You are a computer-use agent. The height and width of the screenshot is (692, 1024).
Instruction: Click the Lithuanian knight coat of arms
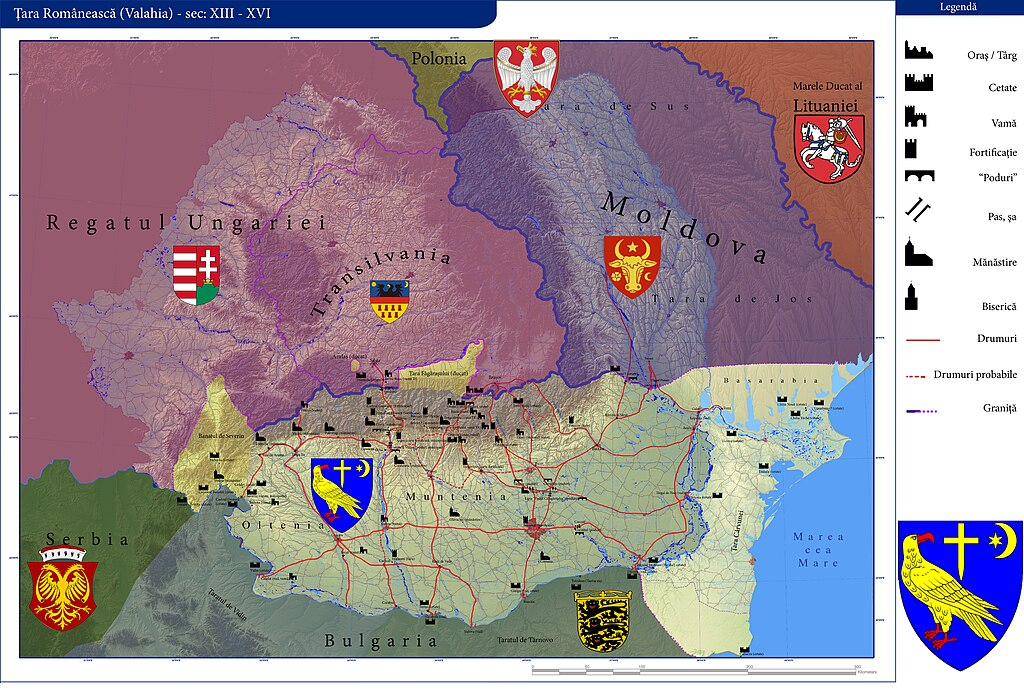point(829,149)
